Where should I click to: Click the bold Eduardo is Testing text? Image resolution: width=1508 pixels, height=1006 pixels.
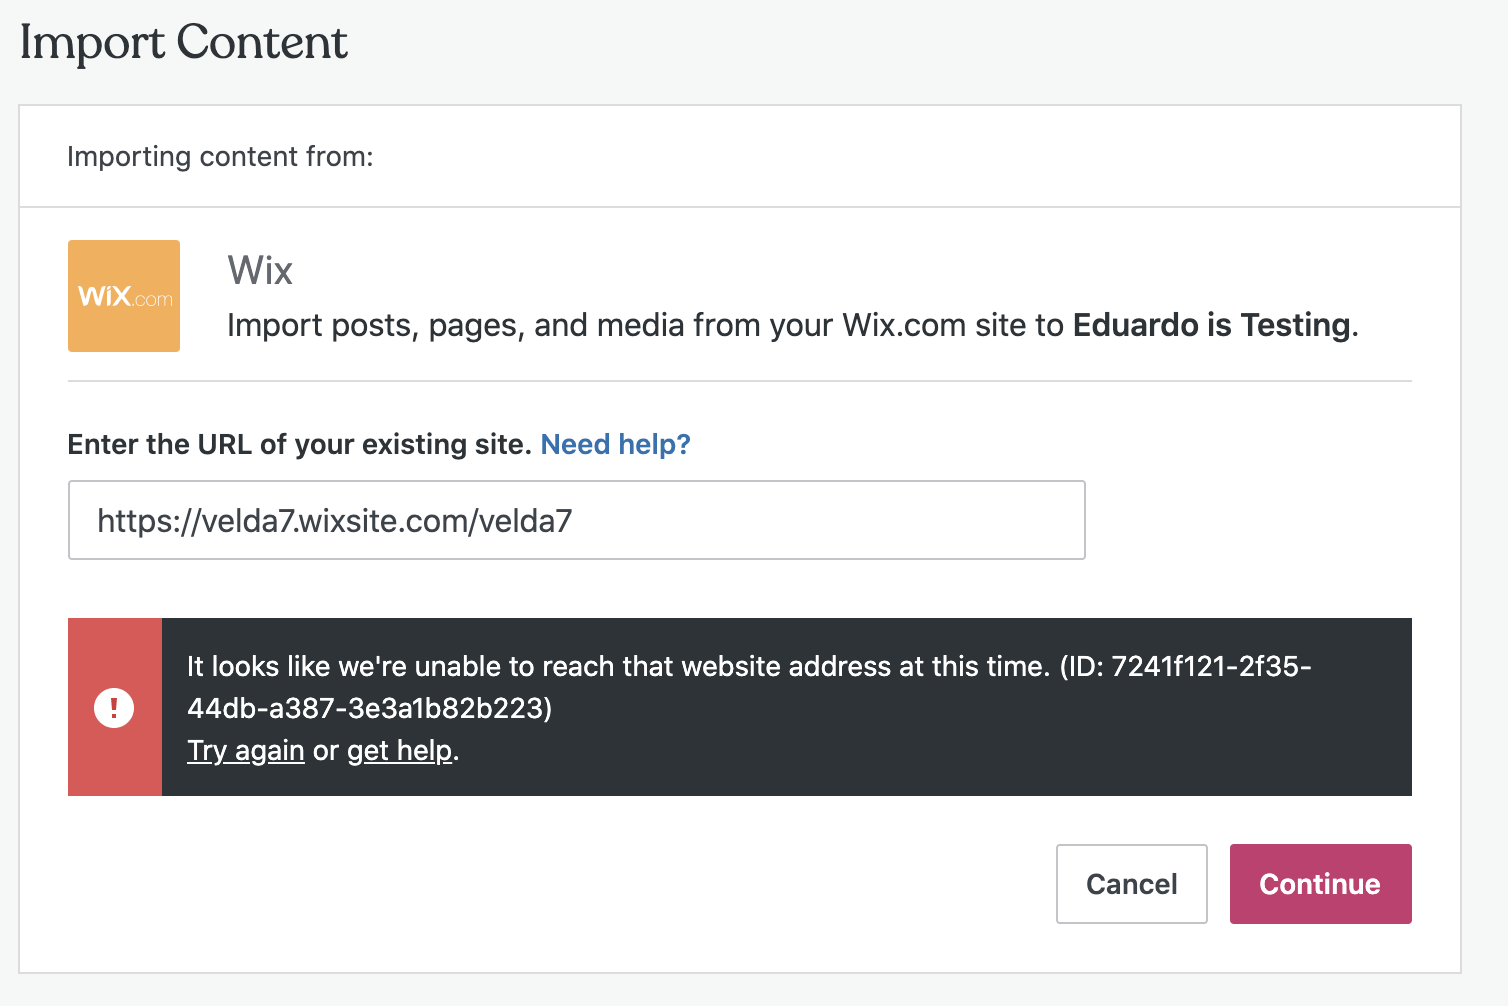click(x=1212, y=325)
